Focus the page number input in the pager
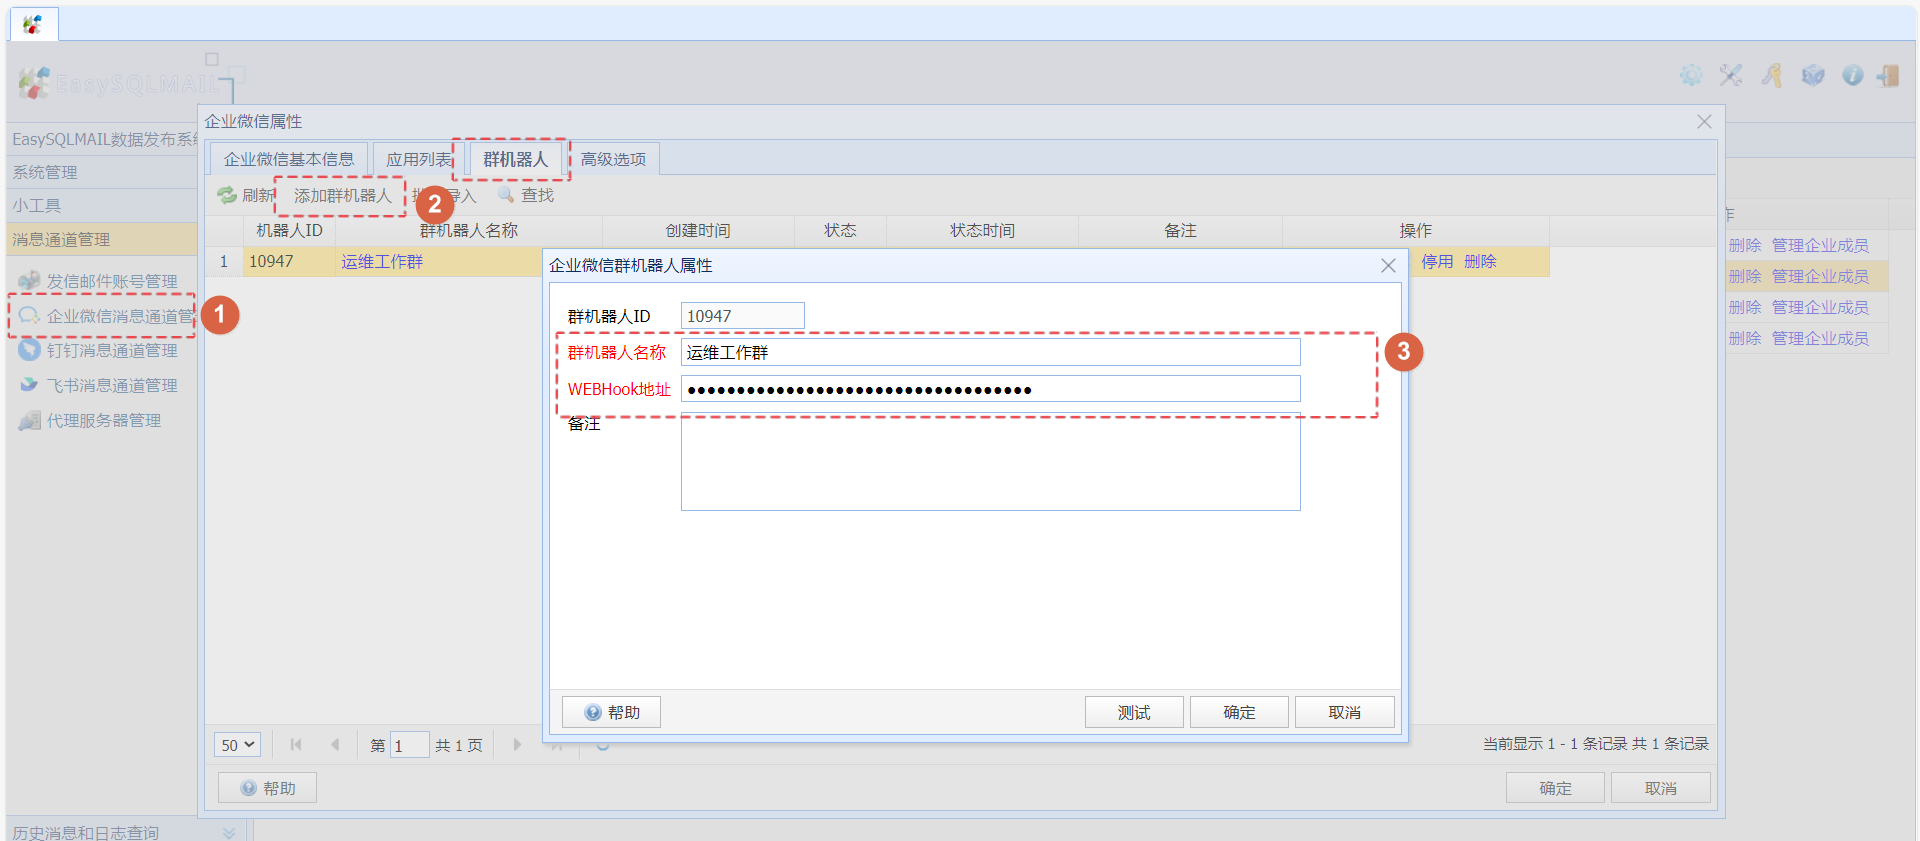 click(x=410, y=745)
